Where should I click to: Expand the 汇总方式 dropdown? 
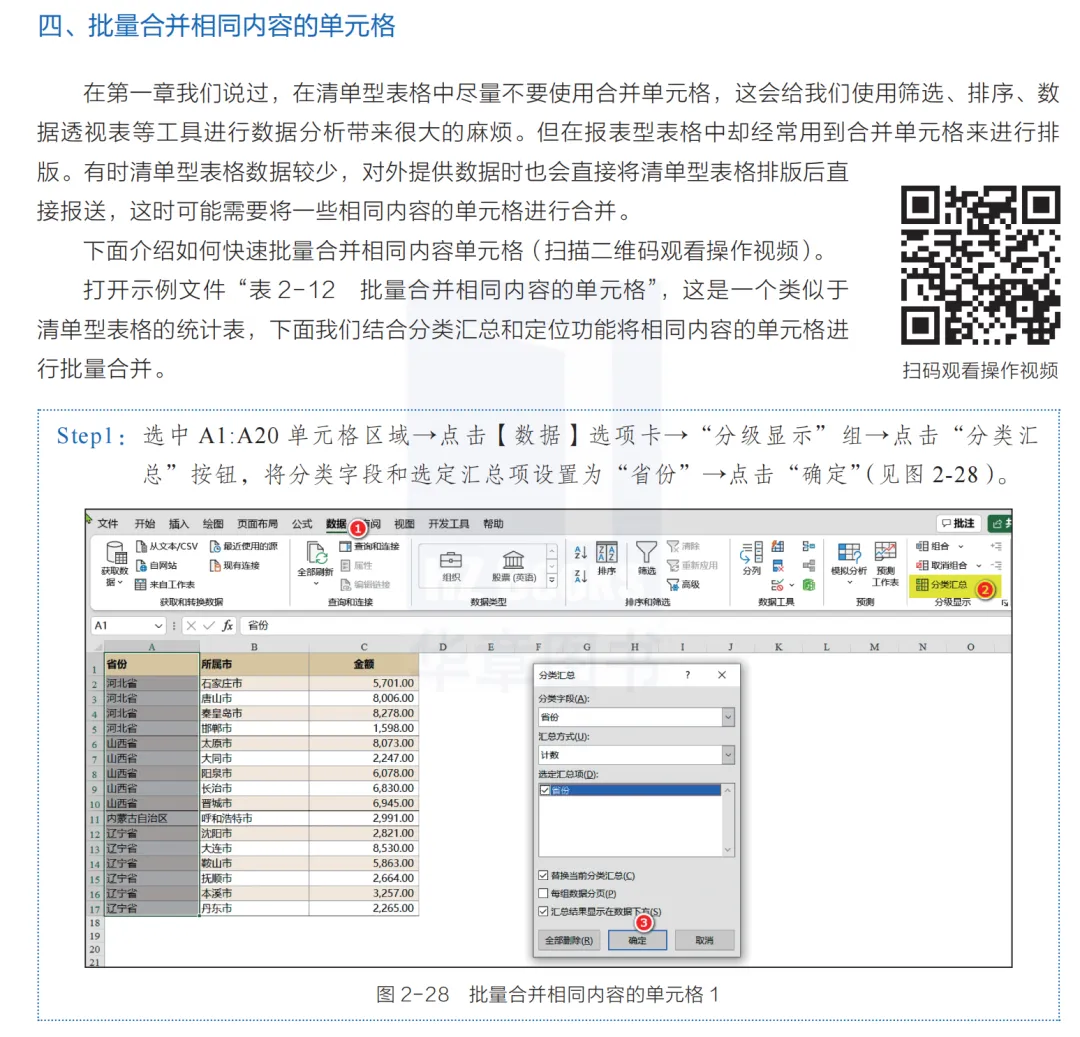point(728,755)
